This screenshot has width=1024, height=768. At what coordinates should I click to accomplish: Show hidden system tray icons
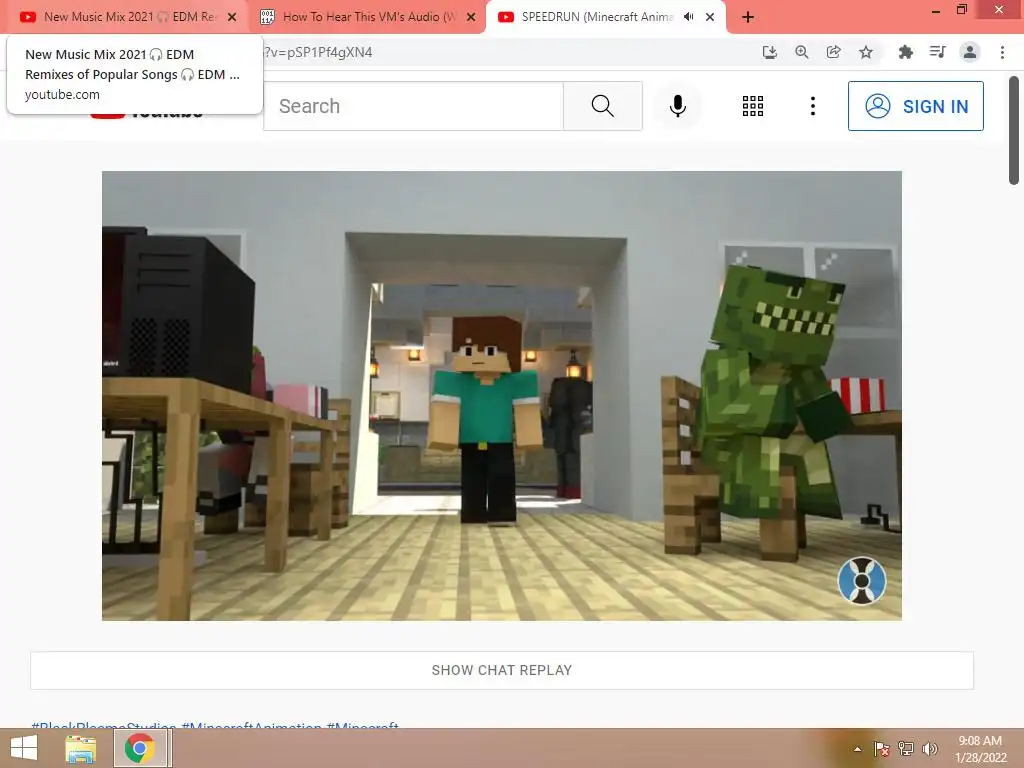pyautogui.click(x=857, y=749)
